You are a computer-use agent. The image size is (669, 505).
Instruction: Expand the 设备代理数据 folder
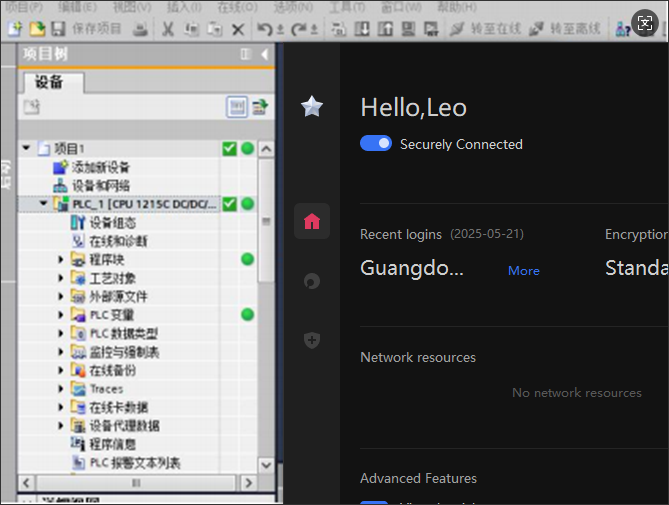(x=61, y=426)
